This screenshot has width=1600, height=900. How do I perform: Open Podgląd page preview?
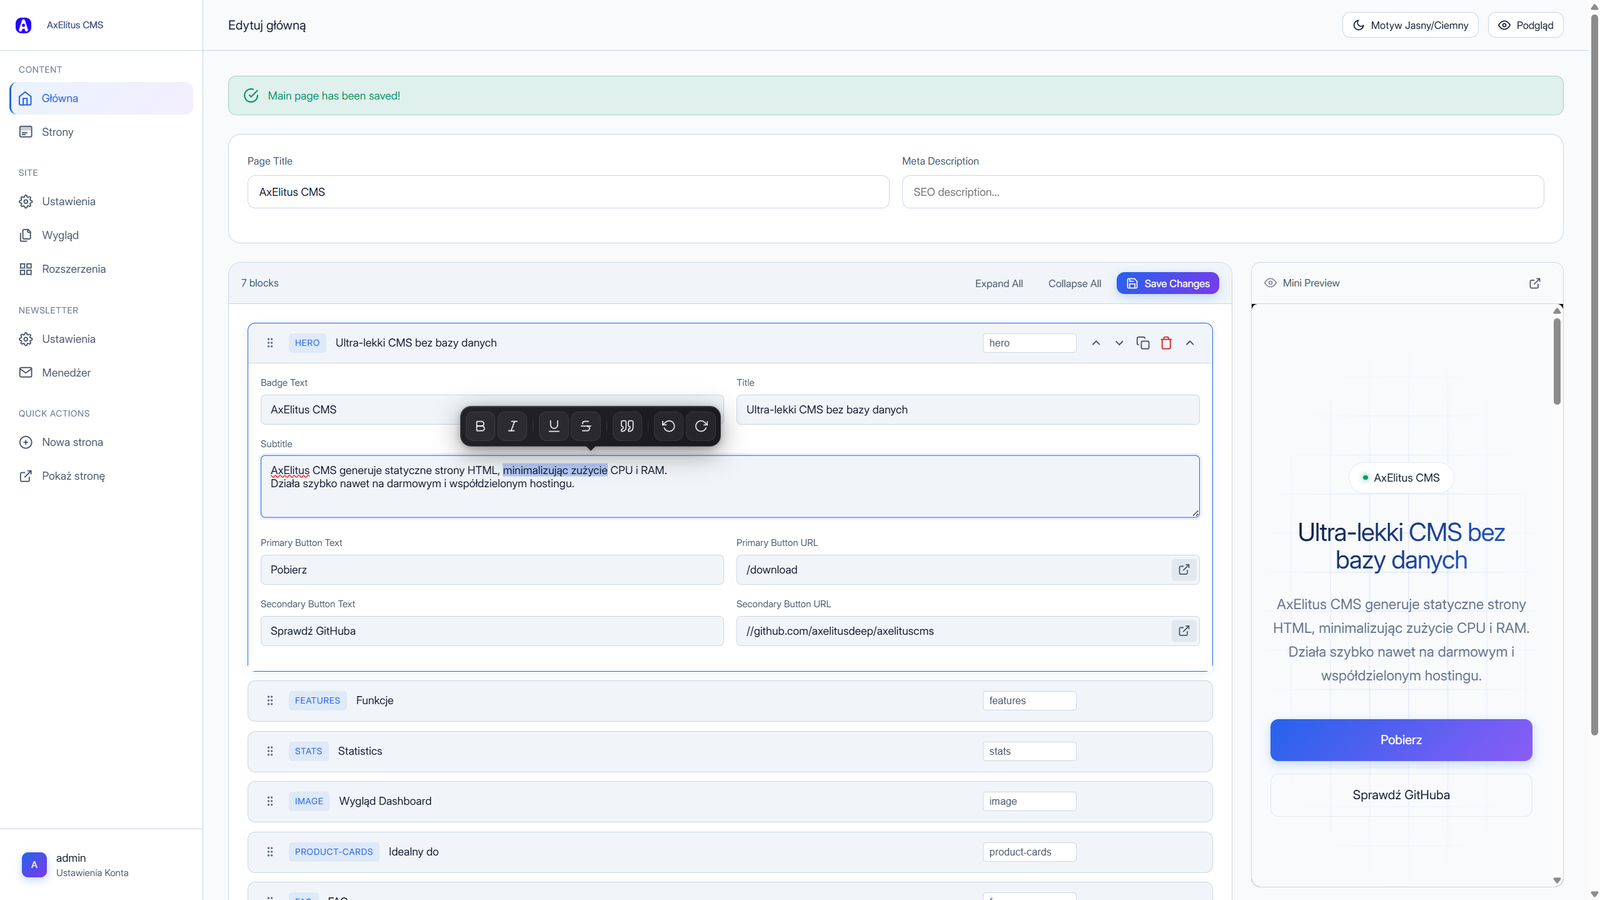pyautogui.click(x=1525, y=25)
